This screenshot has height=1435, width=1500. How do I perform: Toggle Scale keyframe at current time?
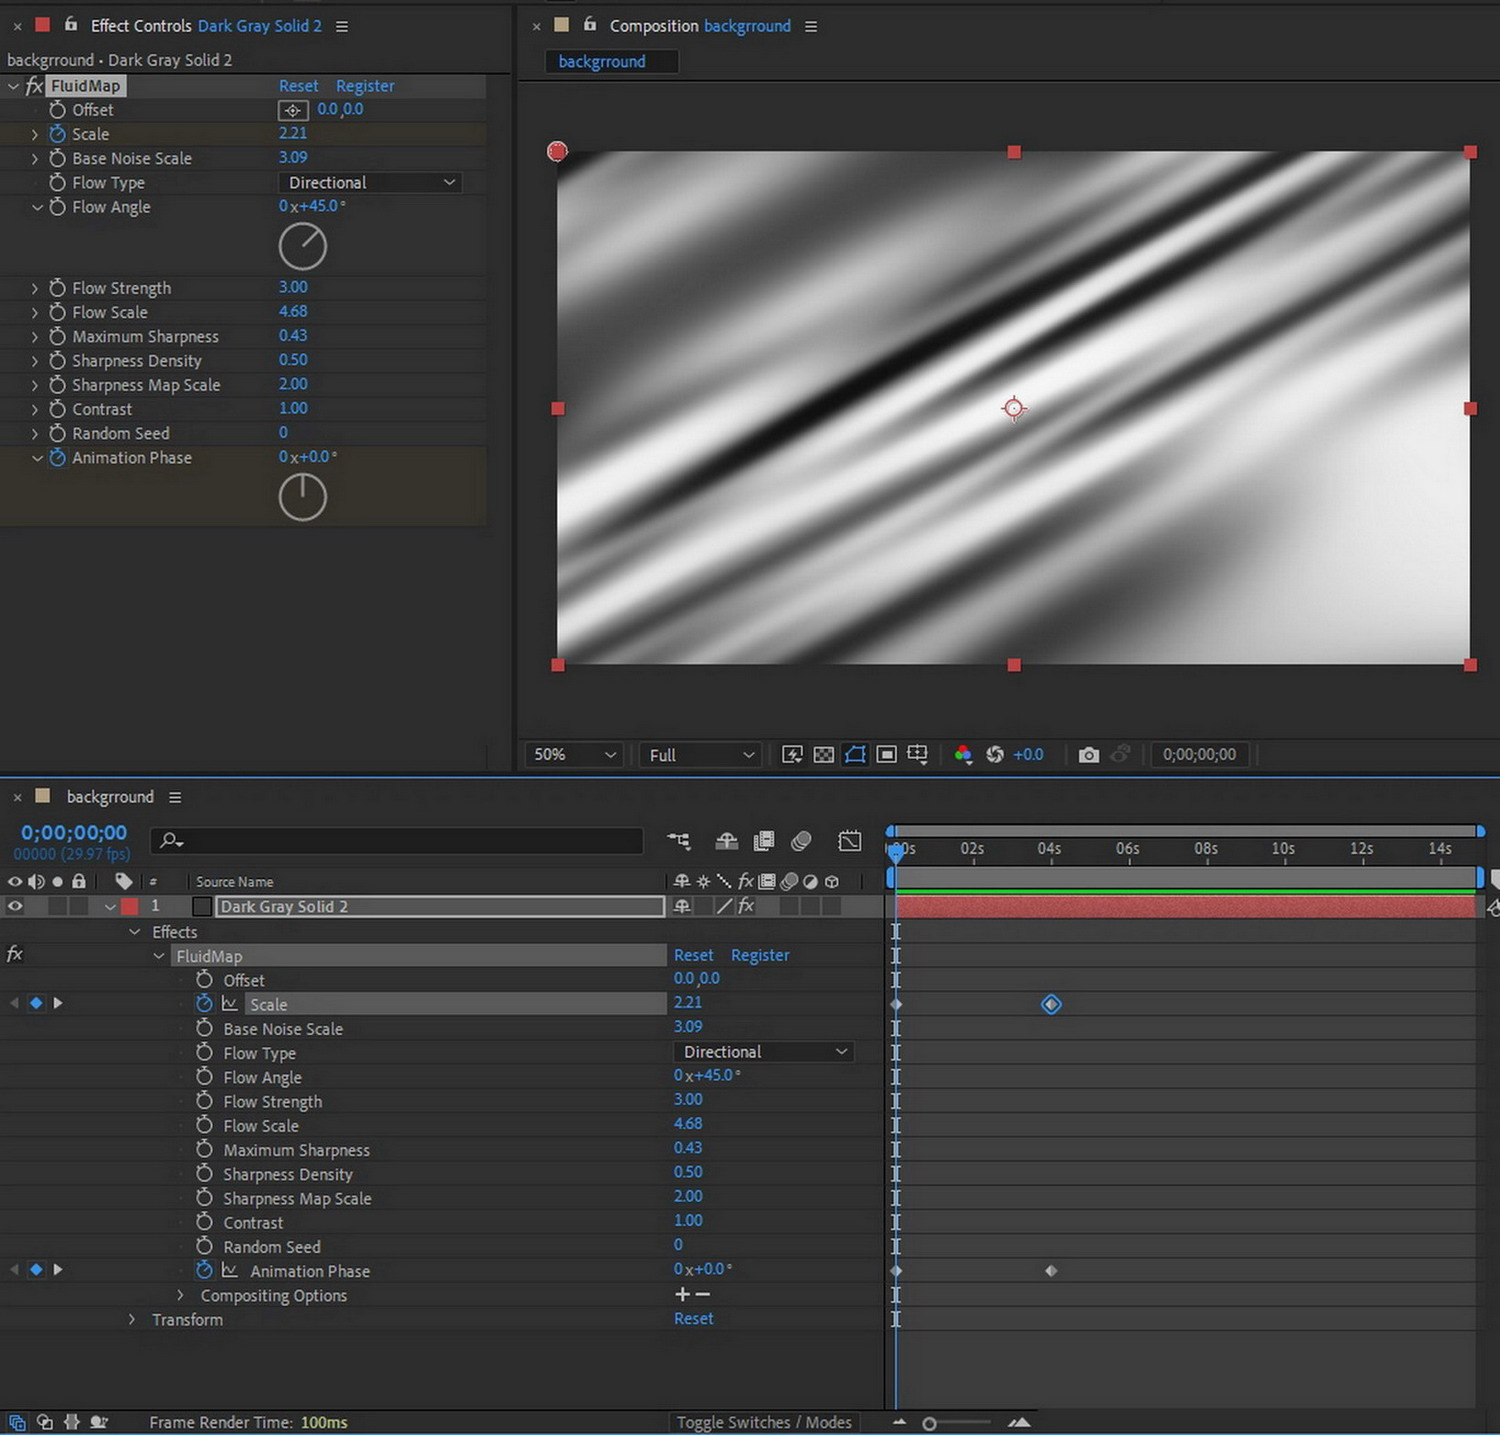[x=36, y=1003]
